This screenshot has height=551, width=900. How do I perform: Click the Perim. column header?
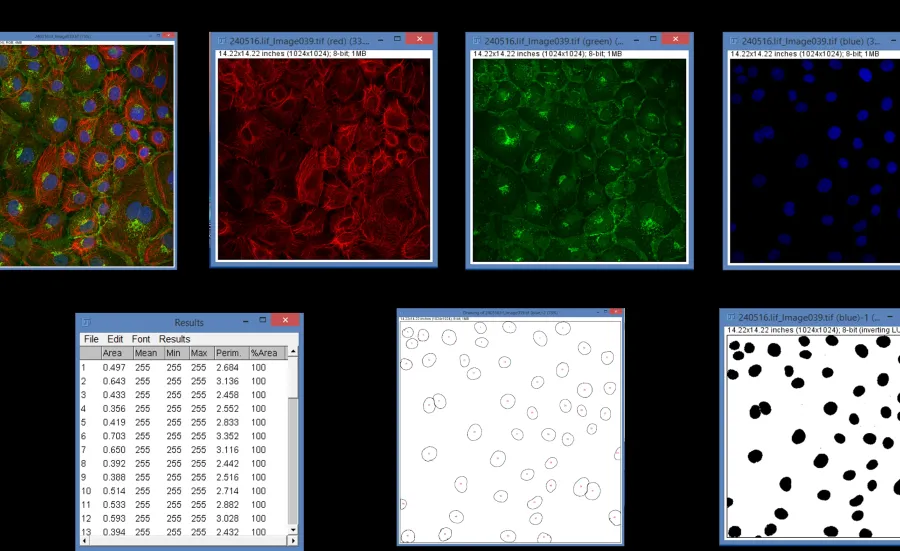tap(229, 353)
